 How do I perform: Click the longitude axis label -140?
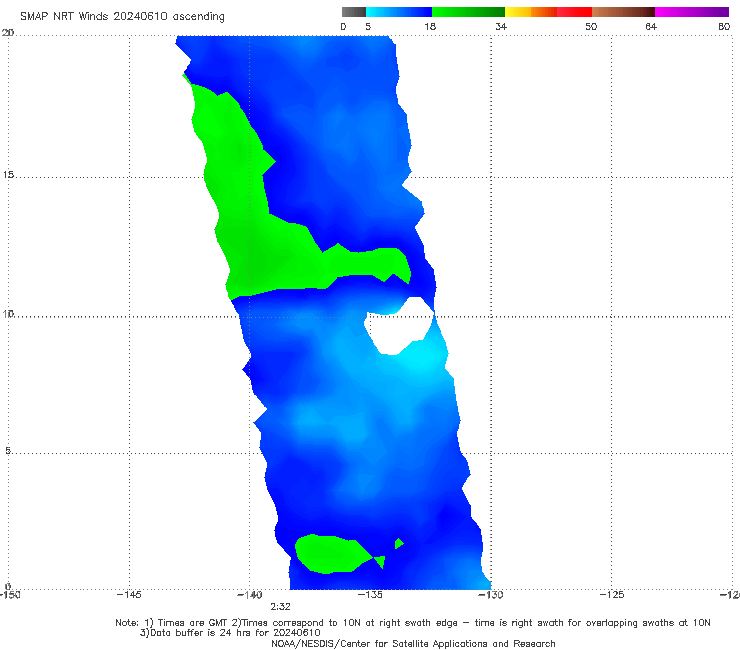250,595
